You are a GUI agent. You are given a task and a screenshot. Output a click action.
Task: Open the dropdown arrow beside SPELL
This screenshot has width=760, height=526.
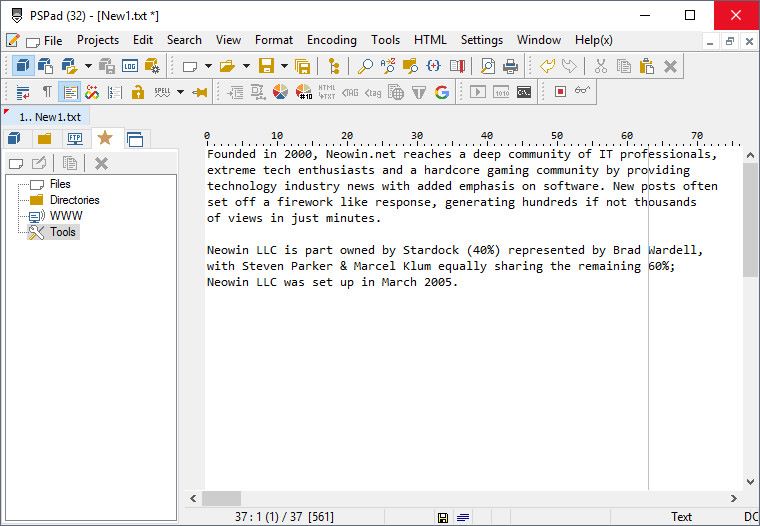click(180, 92)
